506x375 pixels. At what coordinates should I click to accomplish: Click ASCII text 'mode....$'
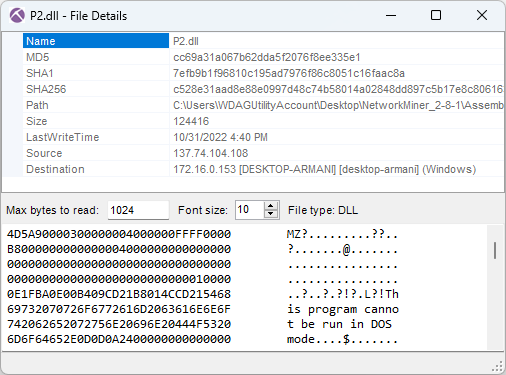pyautogui.click(x=342, y=339)
